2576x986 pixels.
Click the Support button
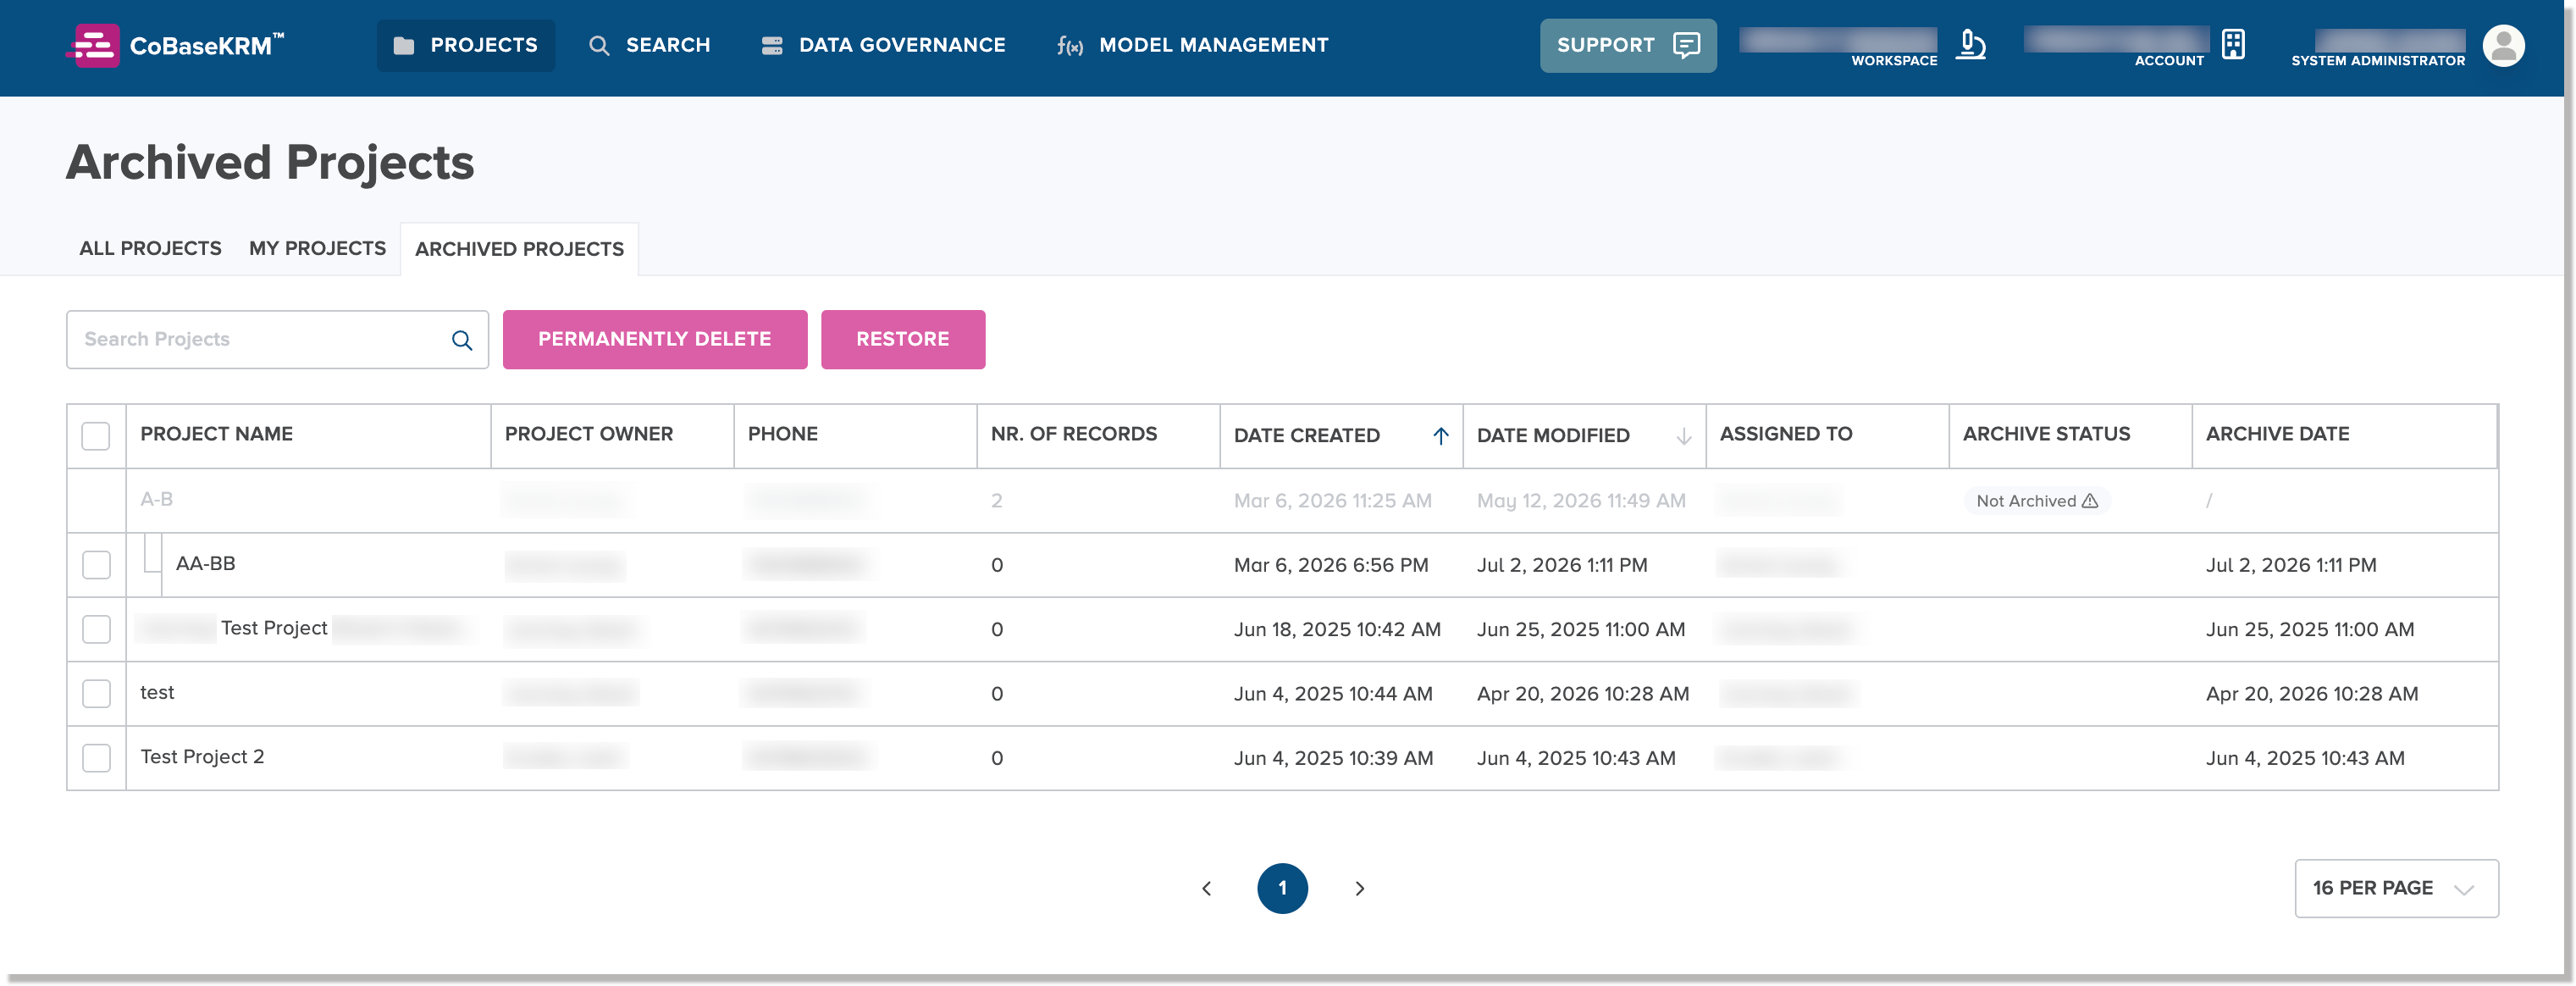coord(1628,45)
